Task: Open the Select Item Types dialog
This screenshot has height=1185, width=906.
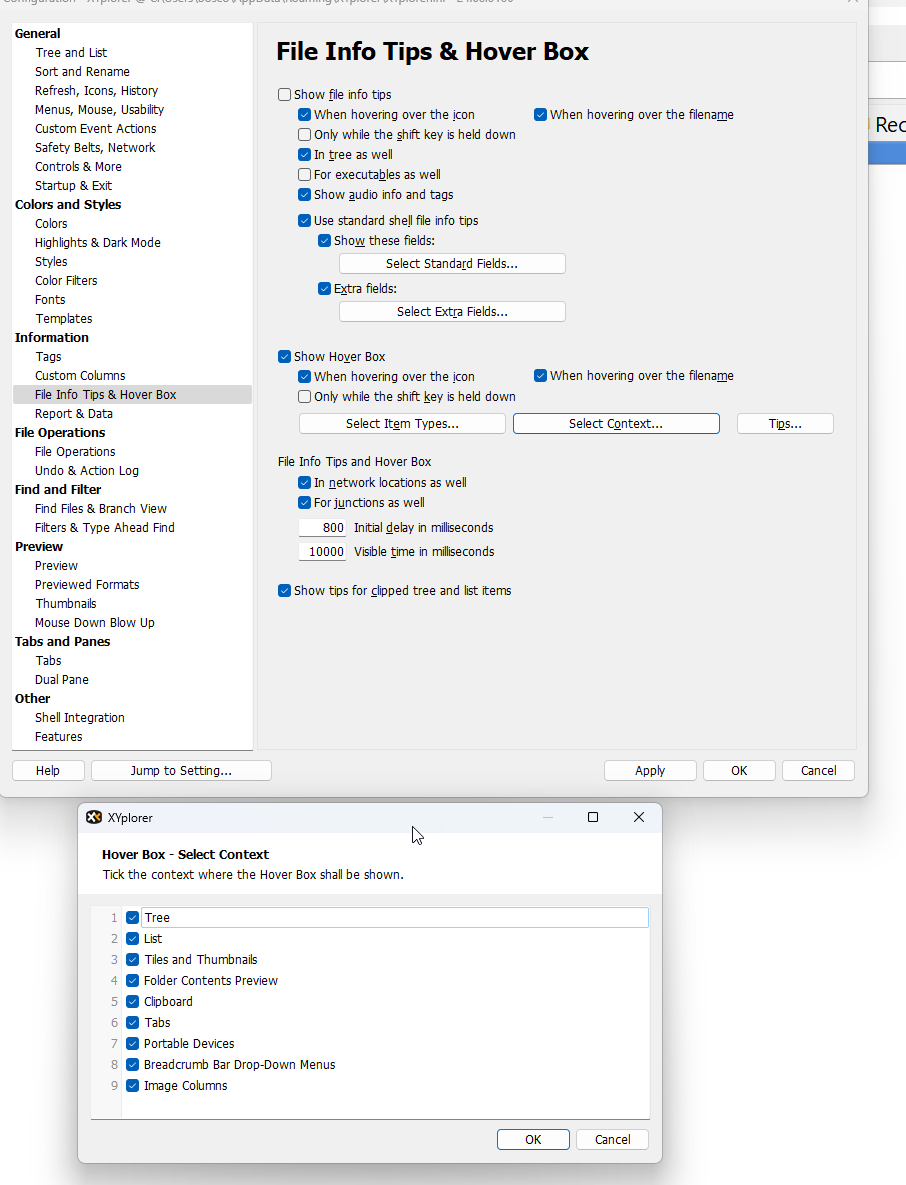Action: pos(402,424)
